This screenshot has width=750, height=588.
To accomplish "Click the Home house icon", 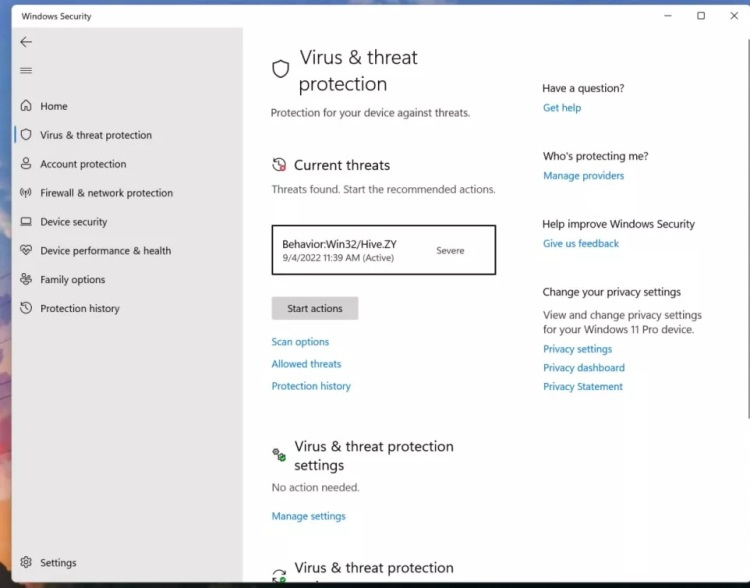I will pos(26,106).
